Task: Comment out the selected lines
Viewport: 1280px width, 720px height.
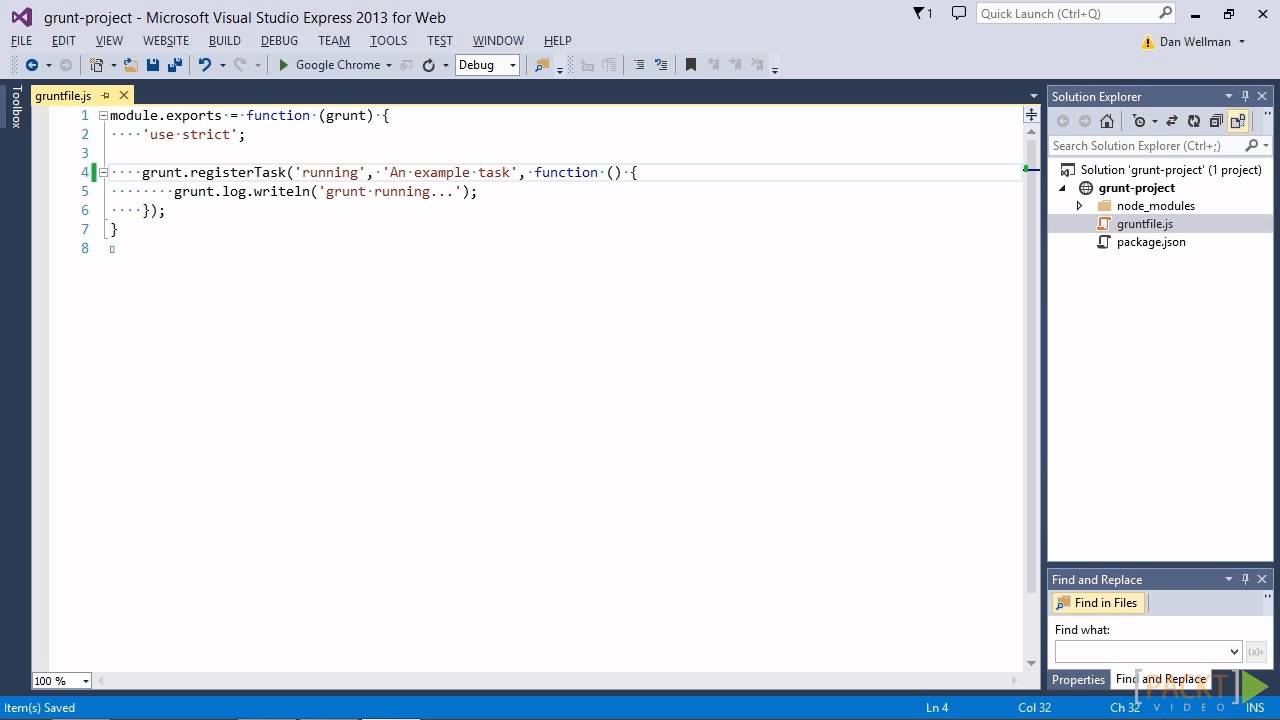Action: pyautogui.click(x=638, y=65)
